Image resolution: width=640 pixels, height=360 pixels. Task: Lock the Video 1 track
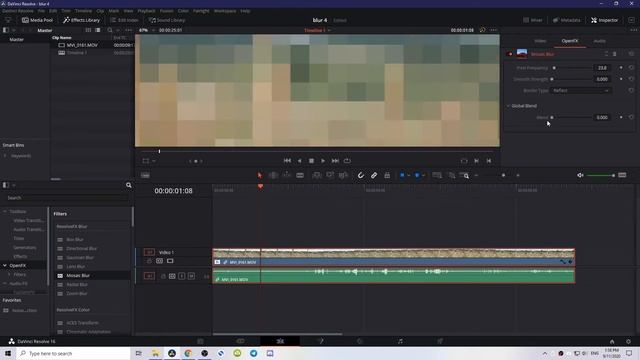click(149, 261)
